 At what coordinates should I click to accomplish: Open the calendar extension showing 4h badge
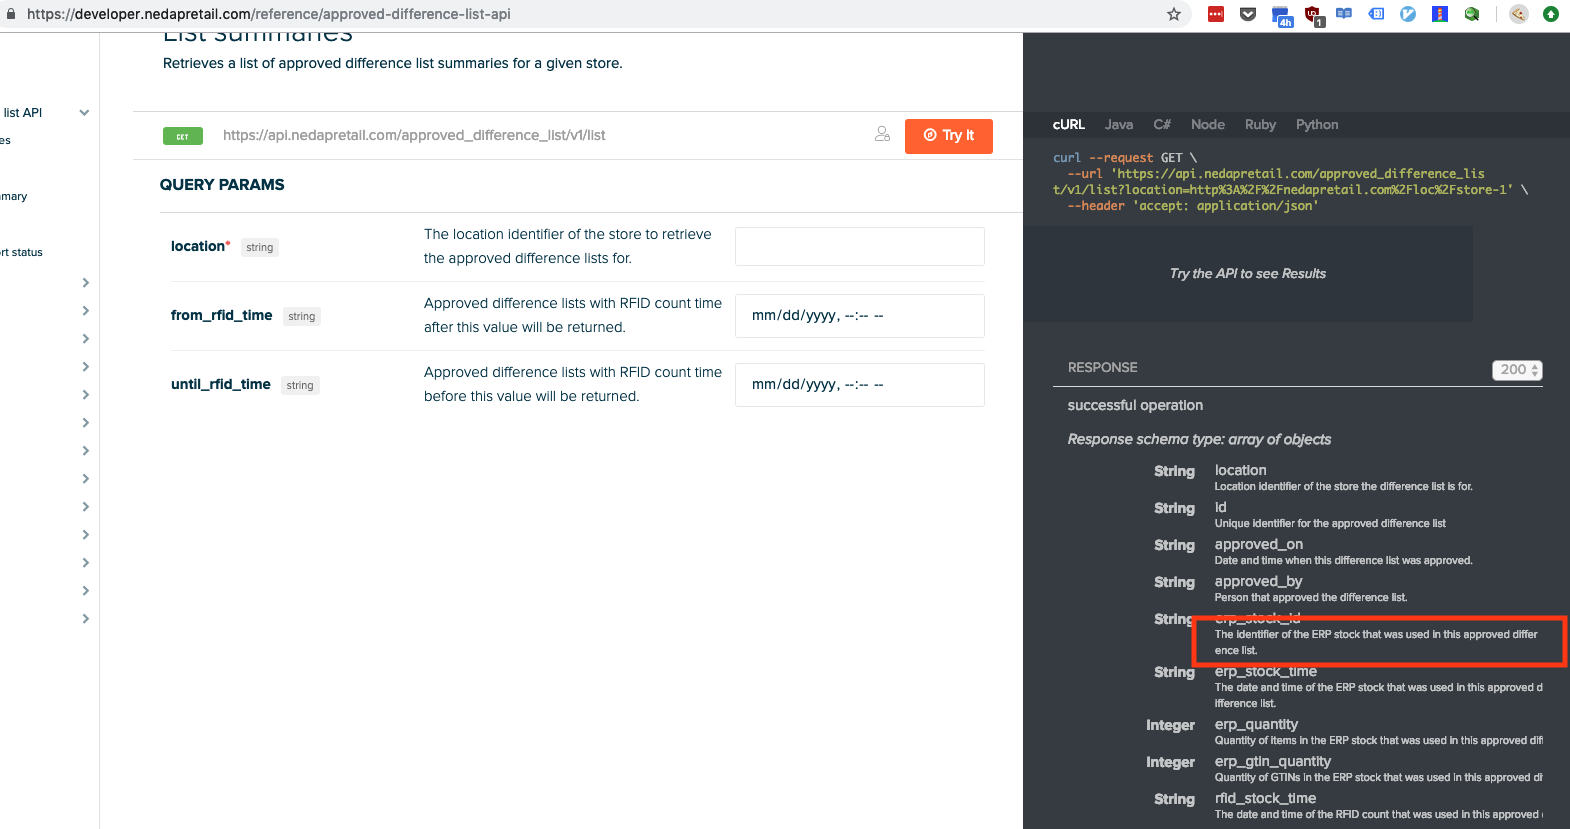click(1281, 15)
